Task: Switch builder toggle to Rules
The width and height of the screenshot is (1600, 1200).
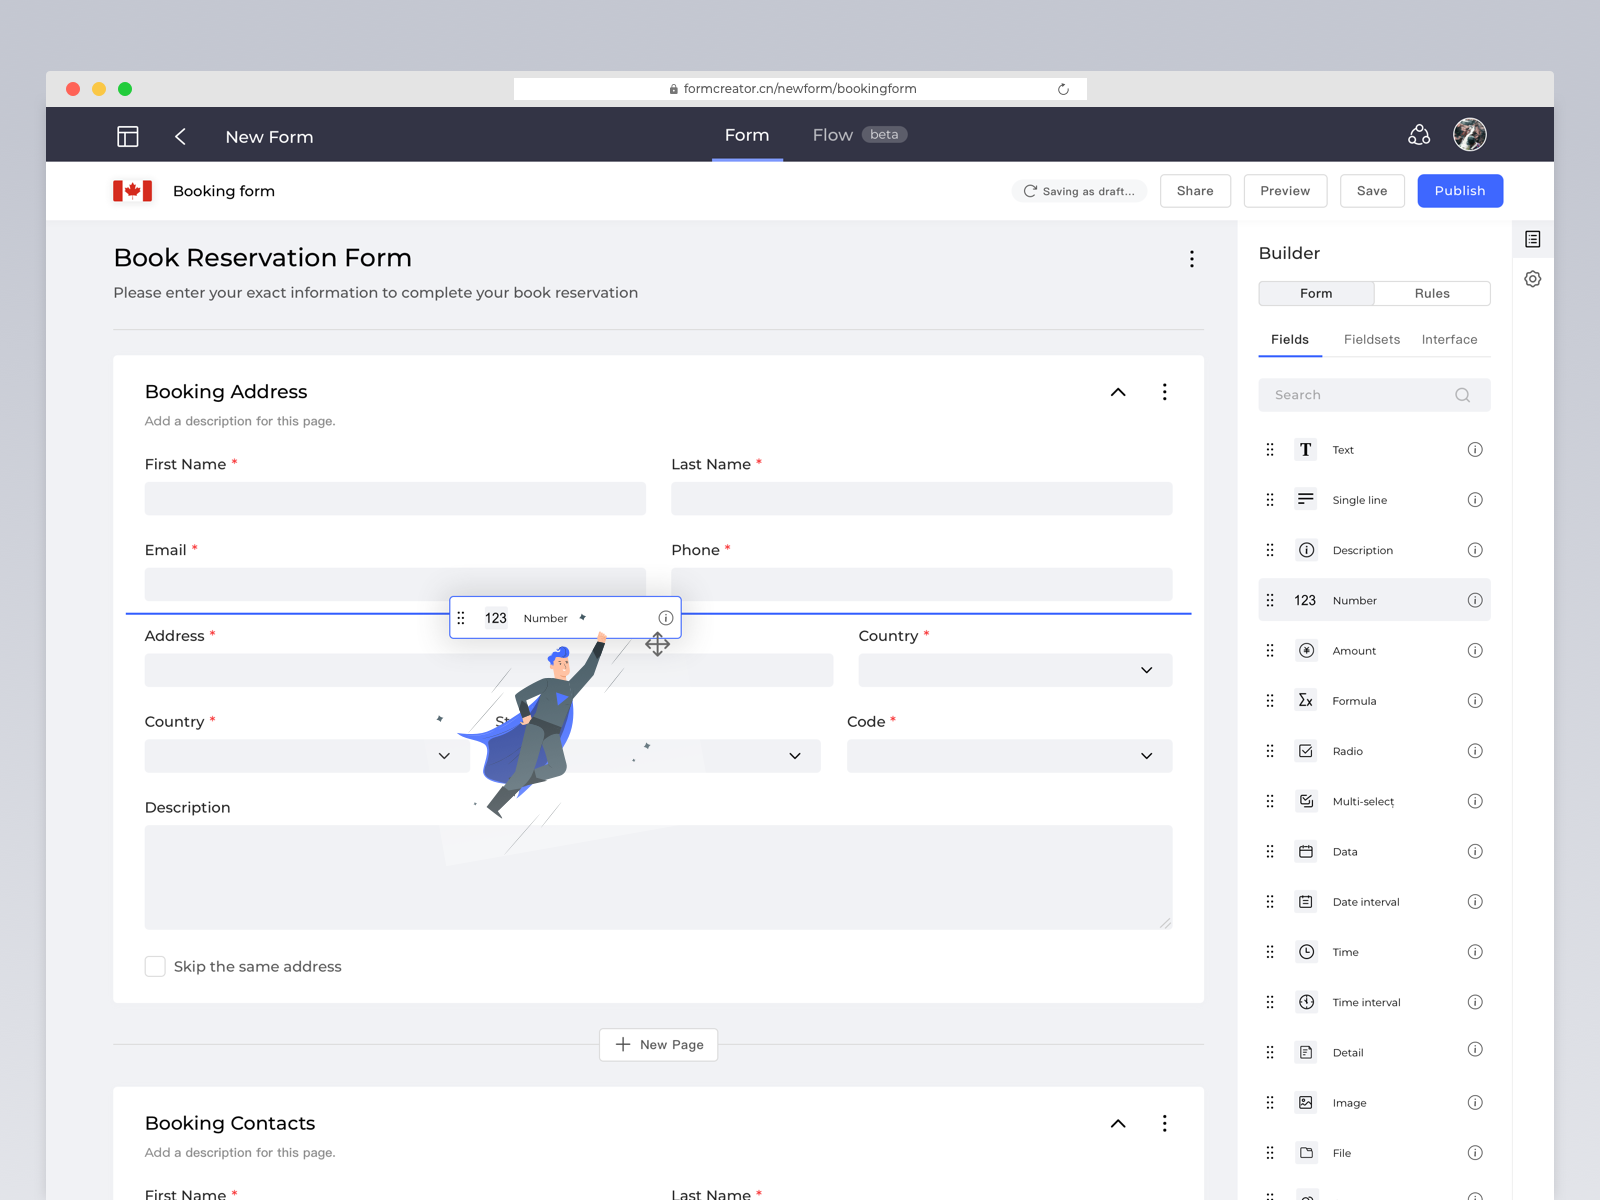Action: click(1431, 293)
